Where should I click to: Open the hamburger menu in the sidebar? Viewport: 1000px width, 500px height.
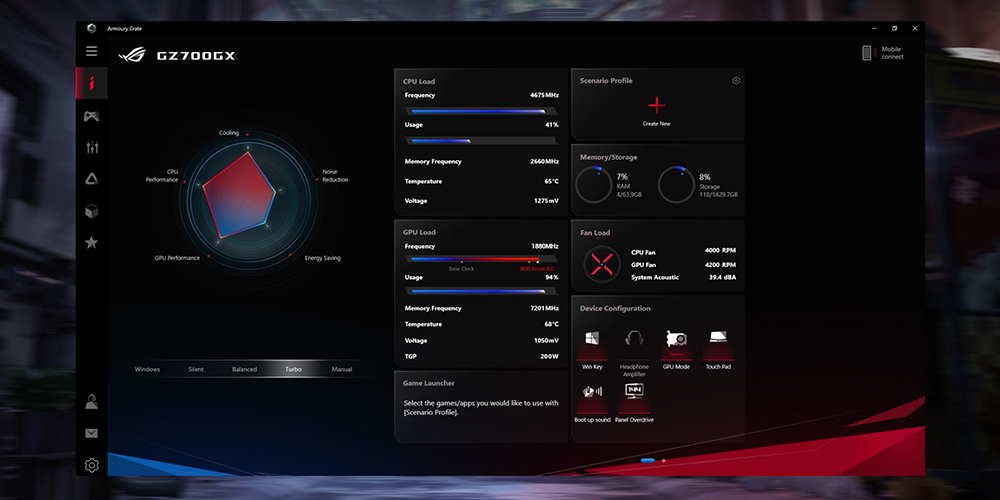pos(91,51)
